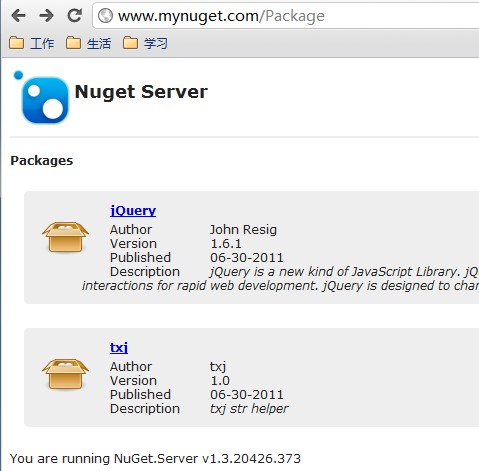
Task: Click the NuGet Server logo
Action: point(41,97)
